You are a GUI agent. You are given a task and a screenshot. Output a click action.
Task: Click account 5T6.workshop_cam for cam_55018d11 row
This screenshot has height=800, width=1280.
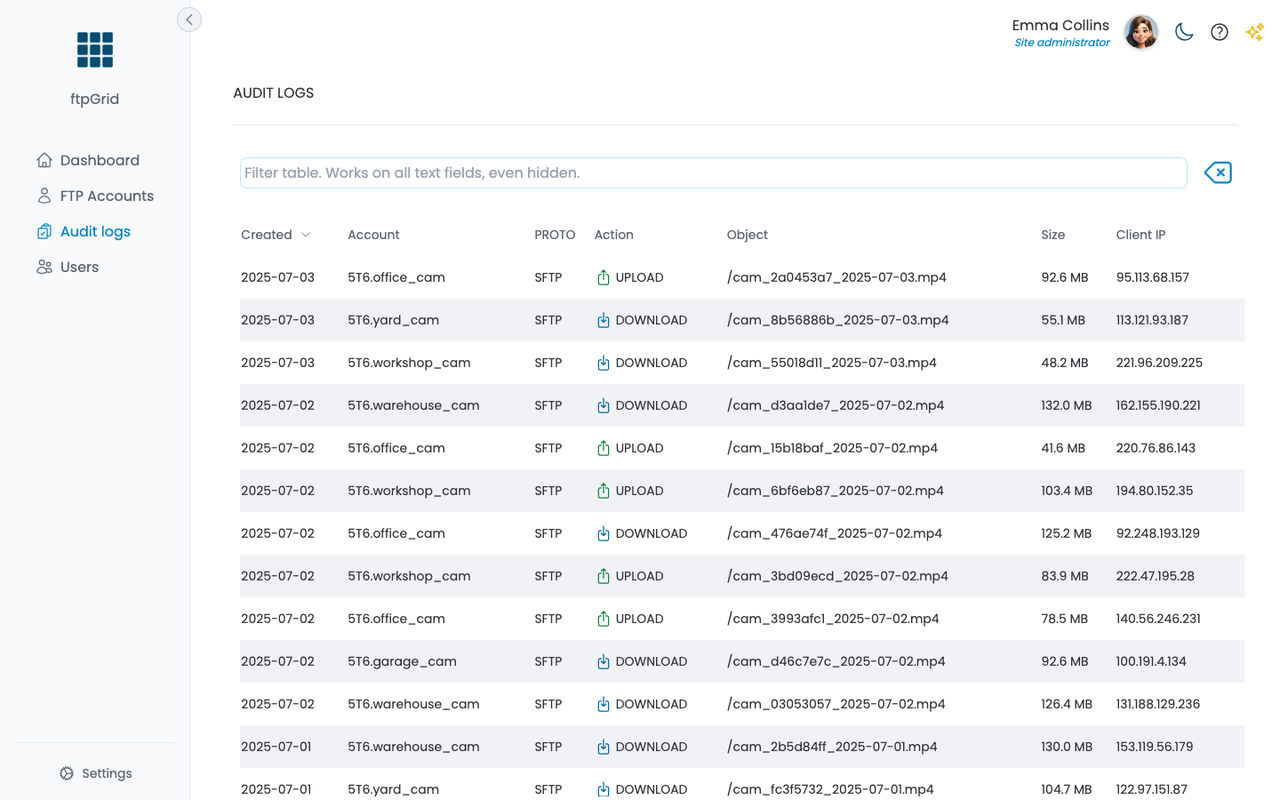pos(409,363)
